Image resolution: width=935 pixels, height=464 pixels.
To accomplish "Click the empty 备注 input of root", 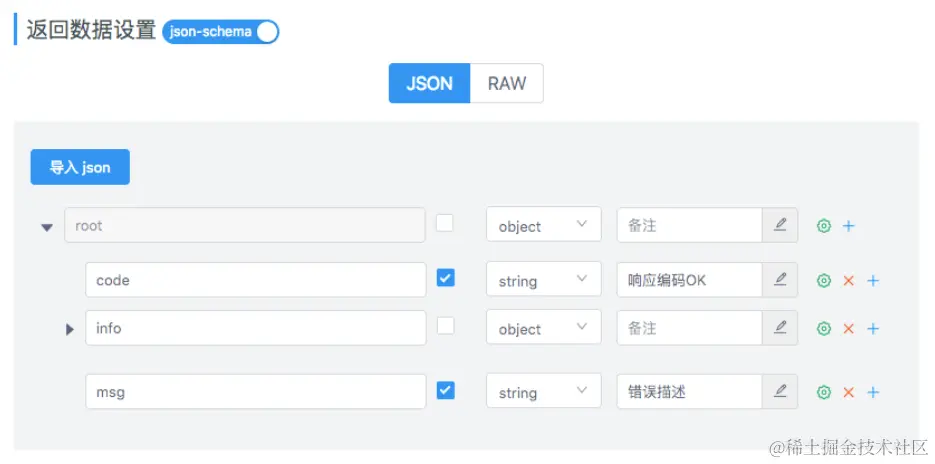I will (690, 225).
